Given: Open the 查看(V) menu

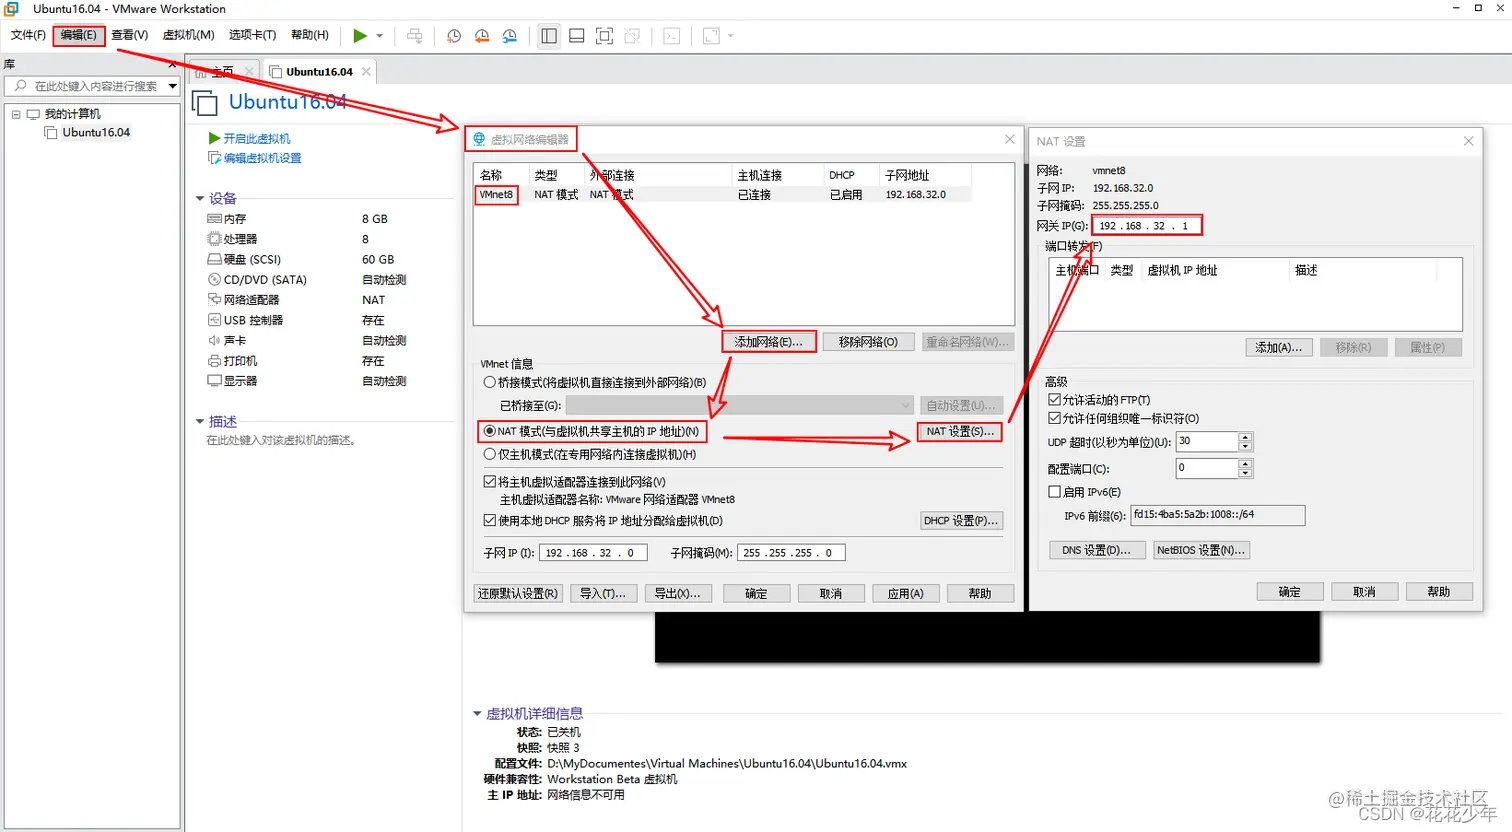Looking at the screenshot, I should click(129, 35).
